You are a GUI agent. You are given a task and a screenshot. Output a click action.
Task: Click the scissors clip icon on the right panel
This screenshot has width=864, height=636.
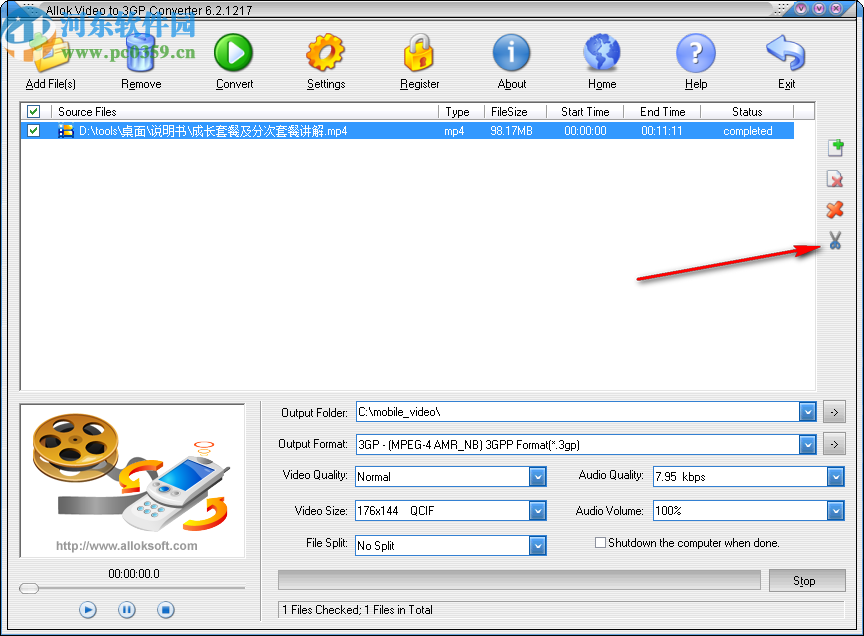tap(835, 240)
